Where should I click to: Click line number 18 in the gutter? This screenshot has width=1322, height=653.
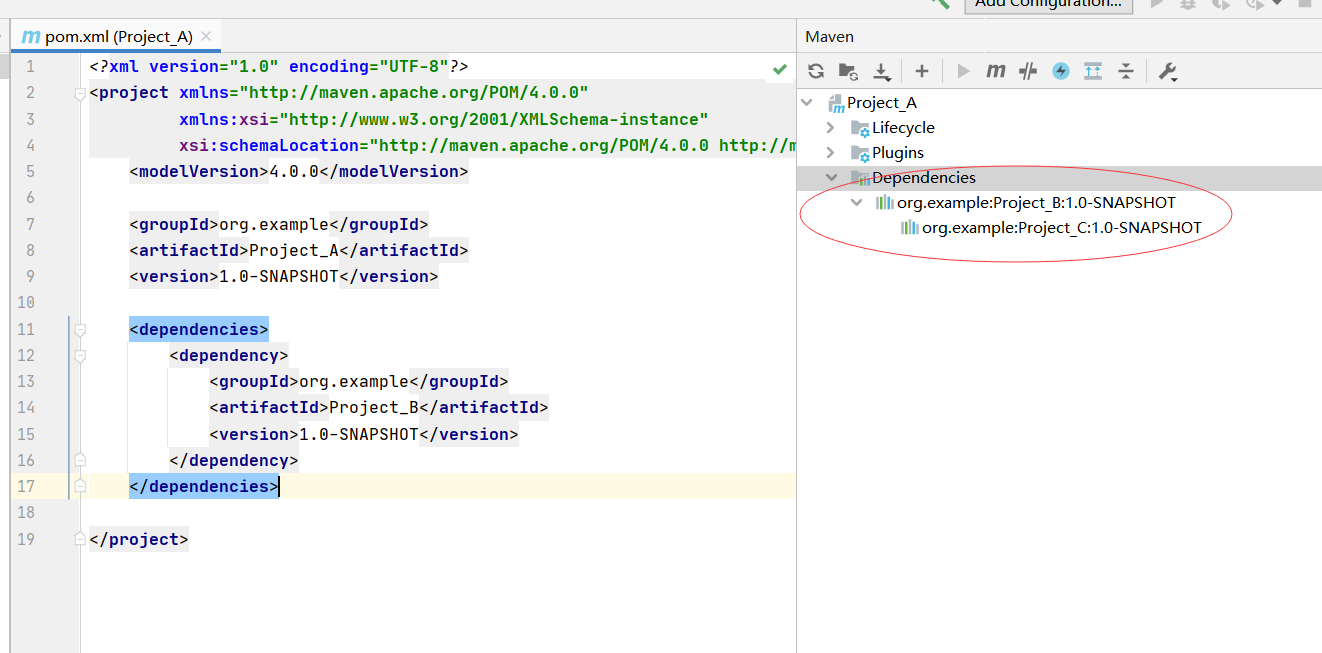click(26, 512)
